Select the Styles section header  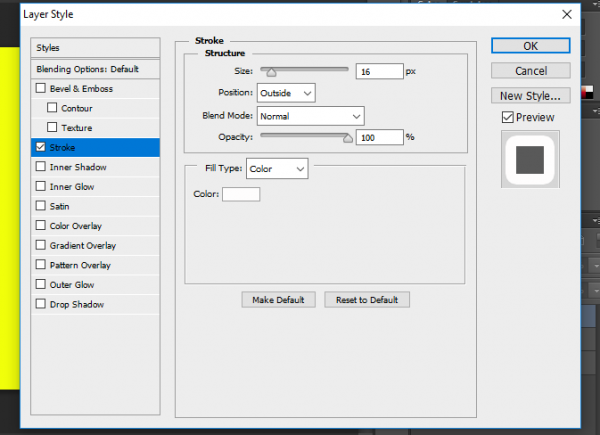click(x=95, y=48)
